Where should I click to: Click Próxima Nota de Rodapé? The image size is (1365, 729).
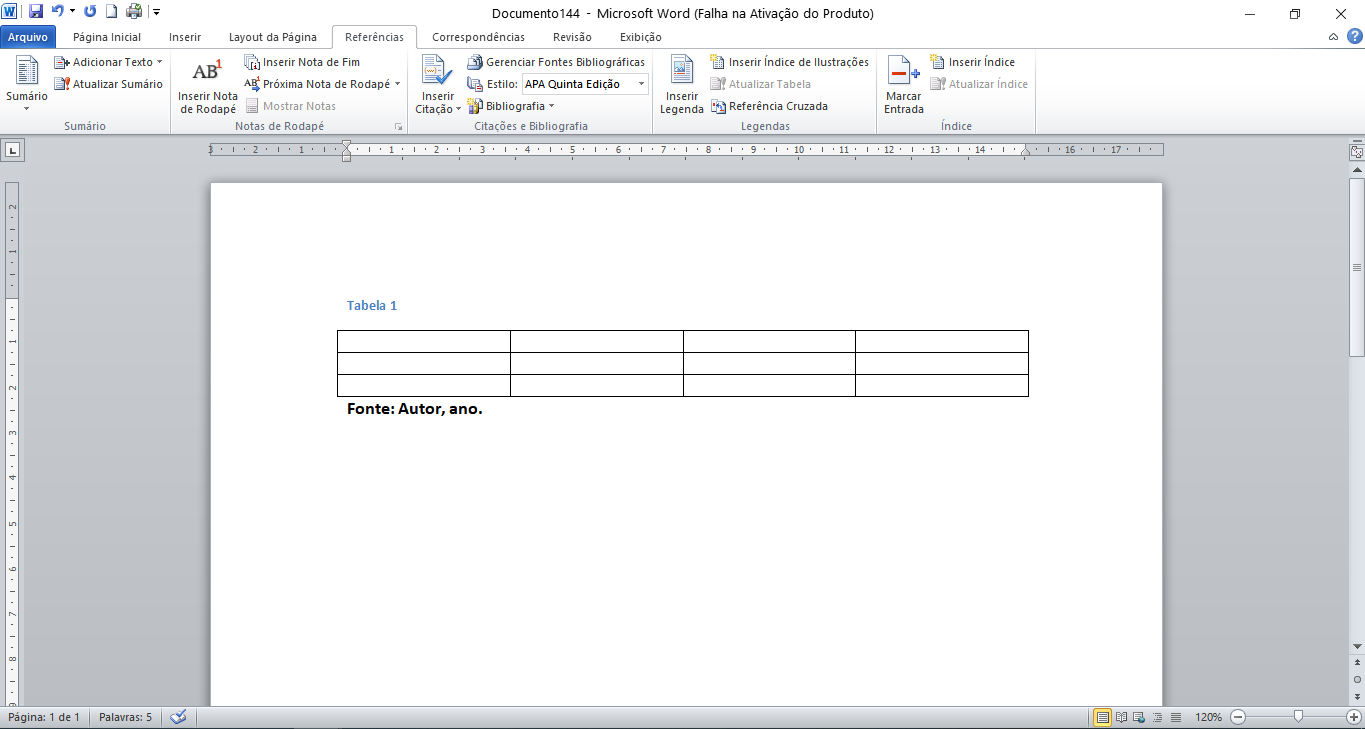(317, 84)
